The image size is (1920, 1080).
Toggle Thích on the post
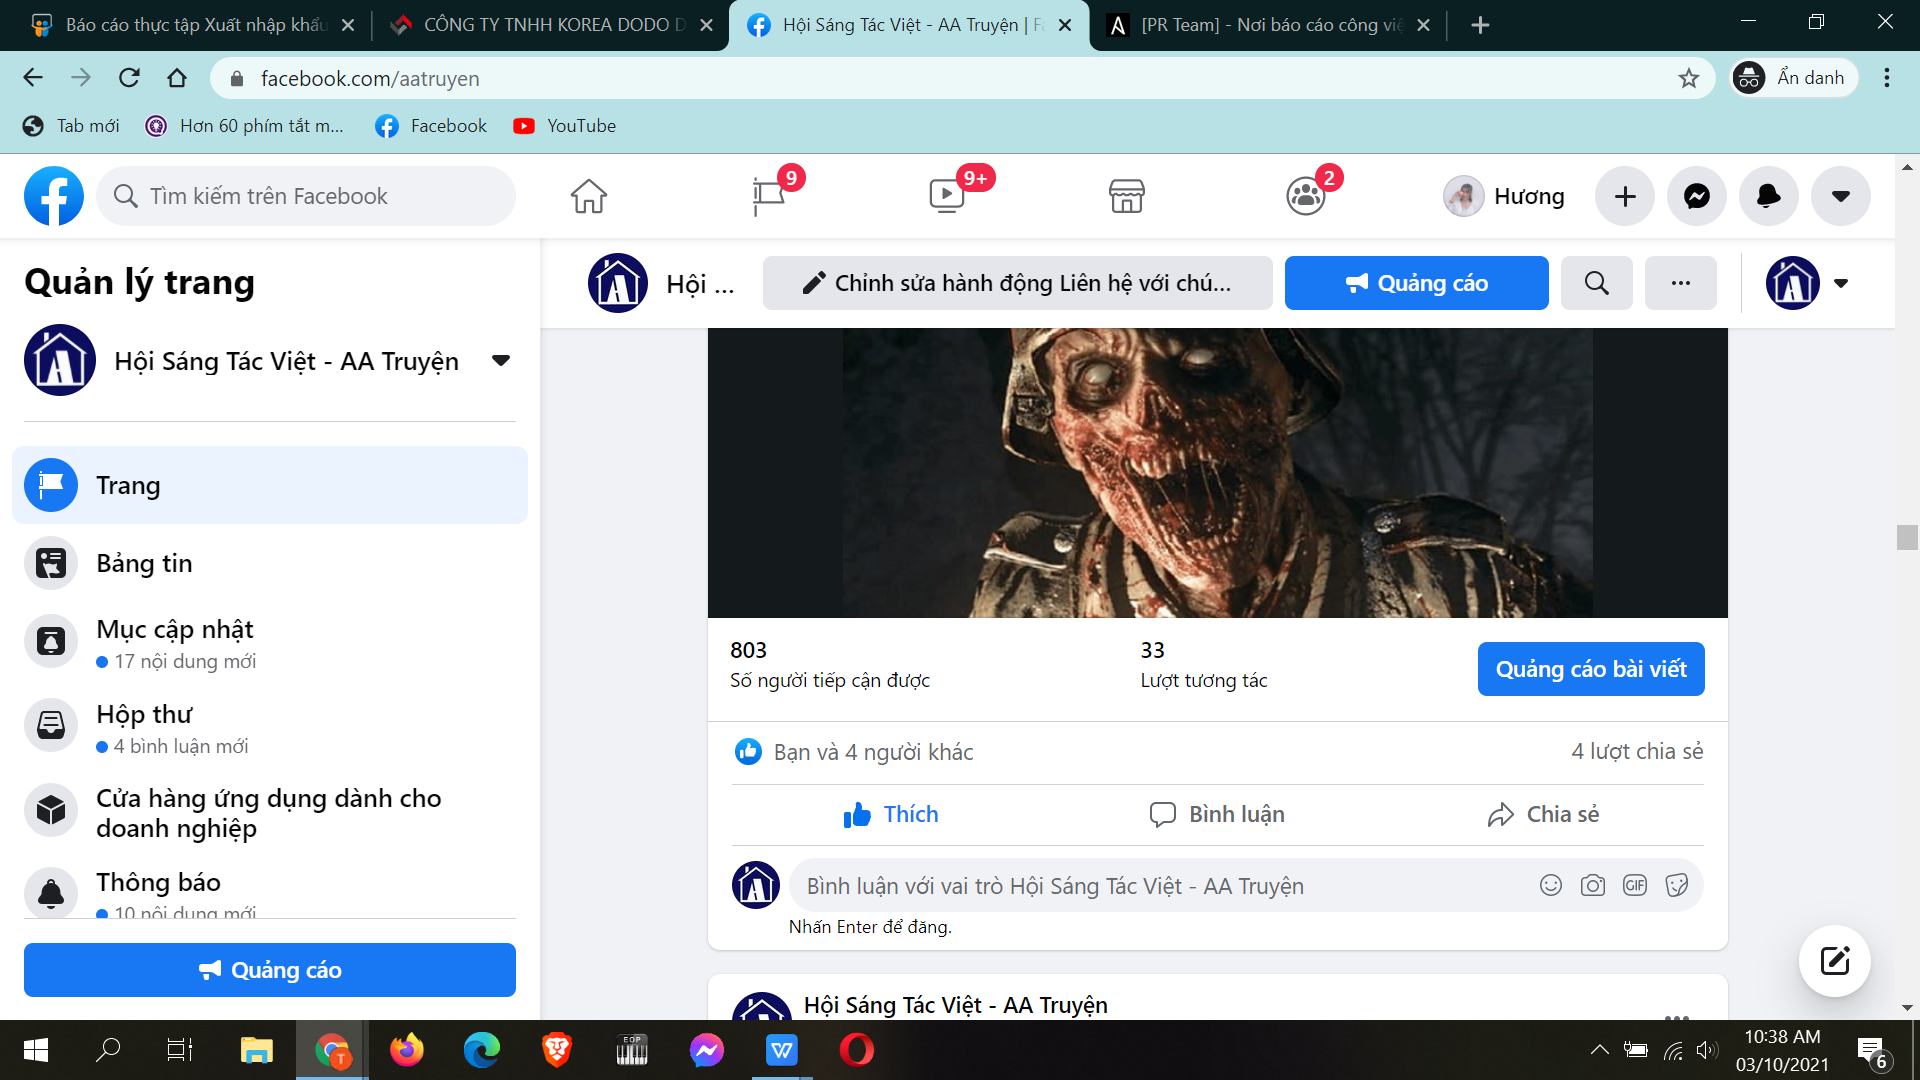coord(891,814)
